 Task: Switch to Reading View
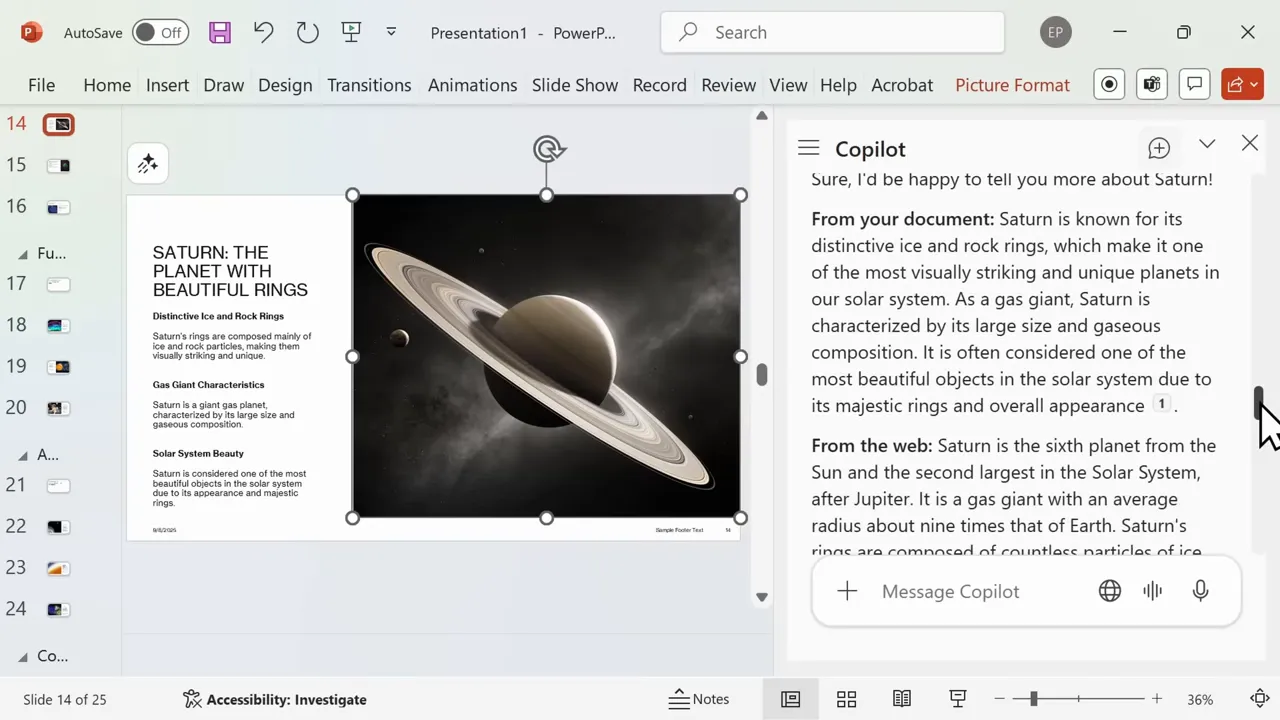coord(902,699)
